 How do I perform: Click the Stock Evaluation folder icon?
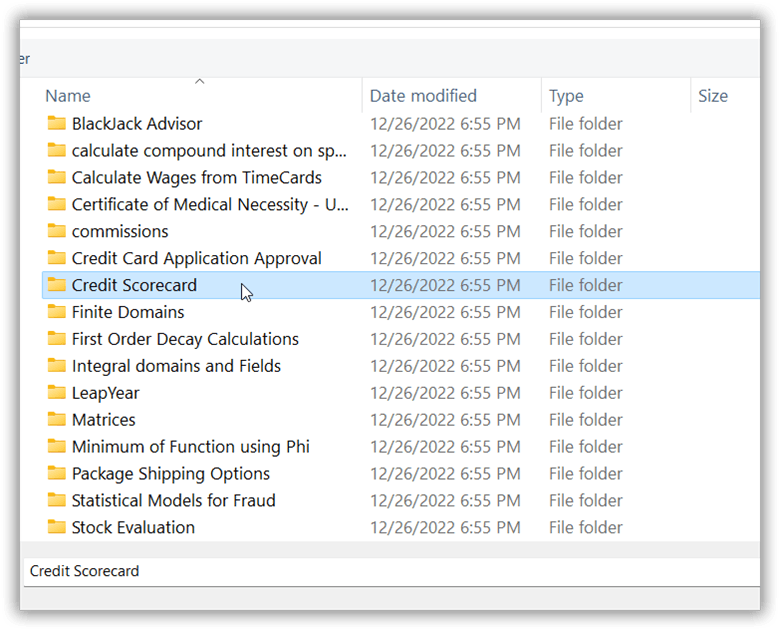coord(56,527)
